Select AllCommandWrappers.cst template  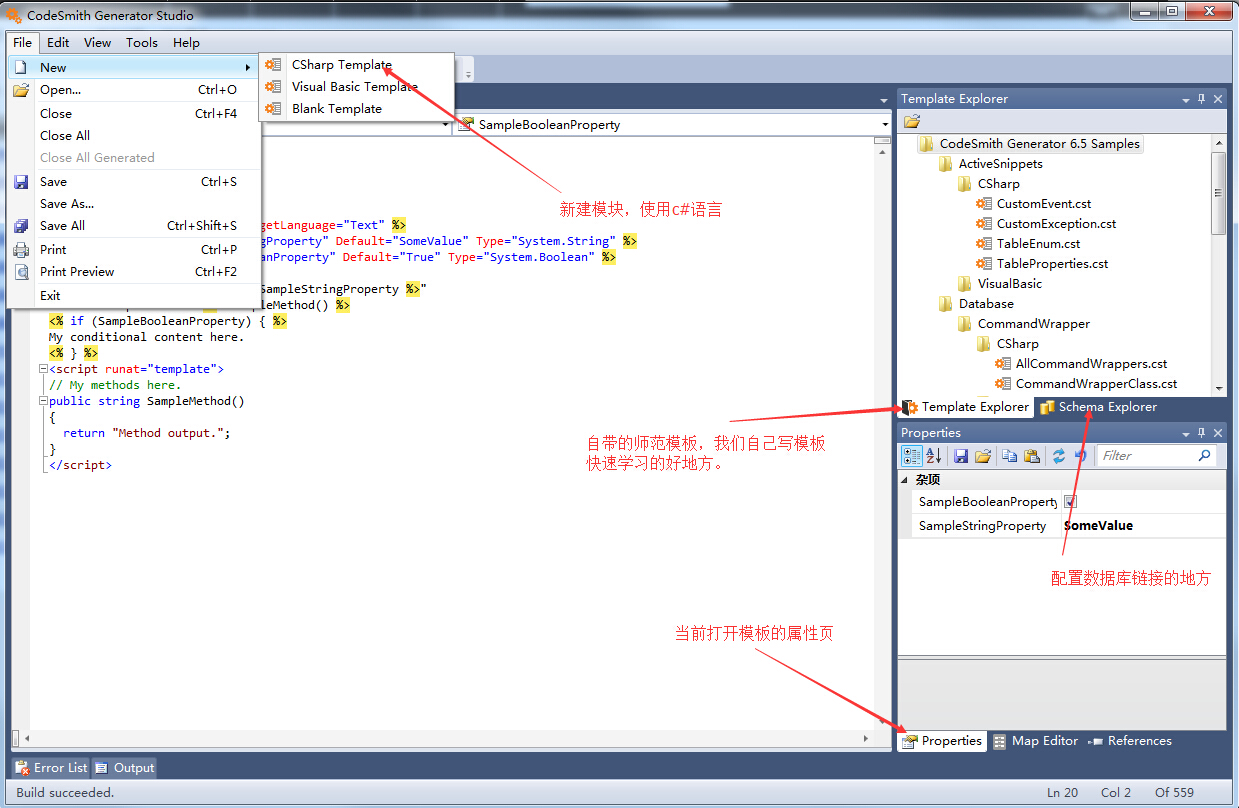(x=1091, y=364)
